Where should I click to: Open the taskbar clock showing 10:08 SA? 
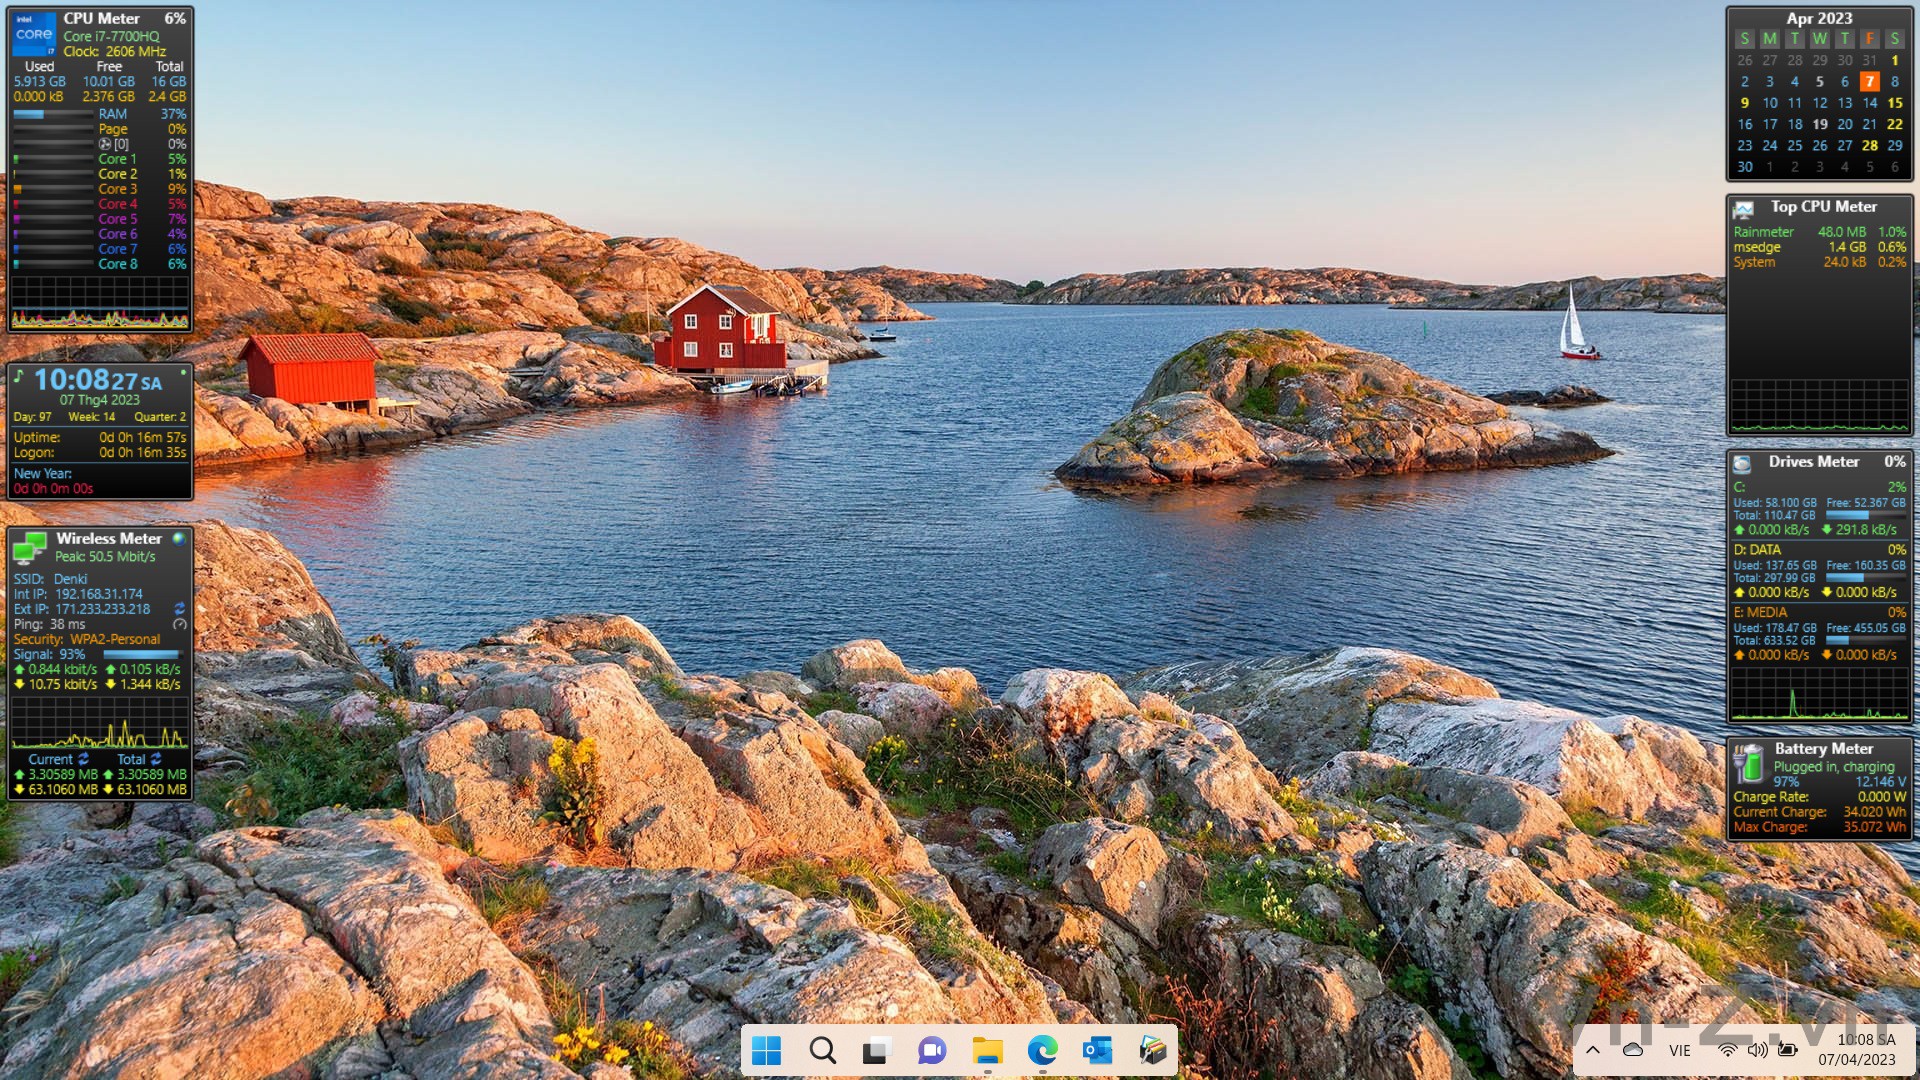[1857, 1050]
